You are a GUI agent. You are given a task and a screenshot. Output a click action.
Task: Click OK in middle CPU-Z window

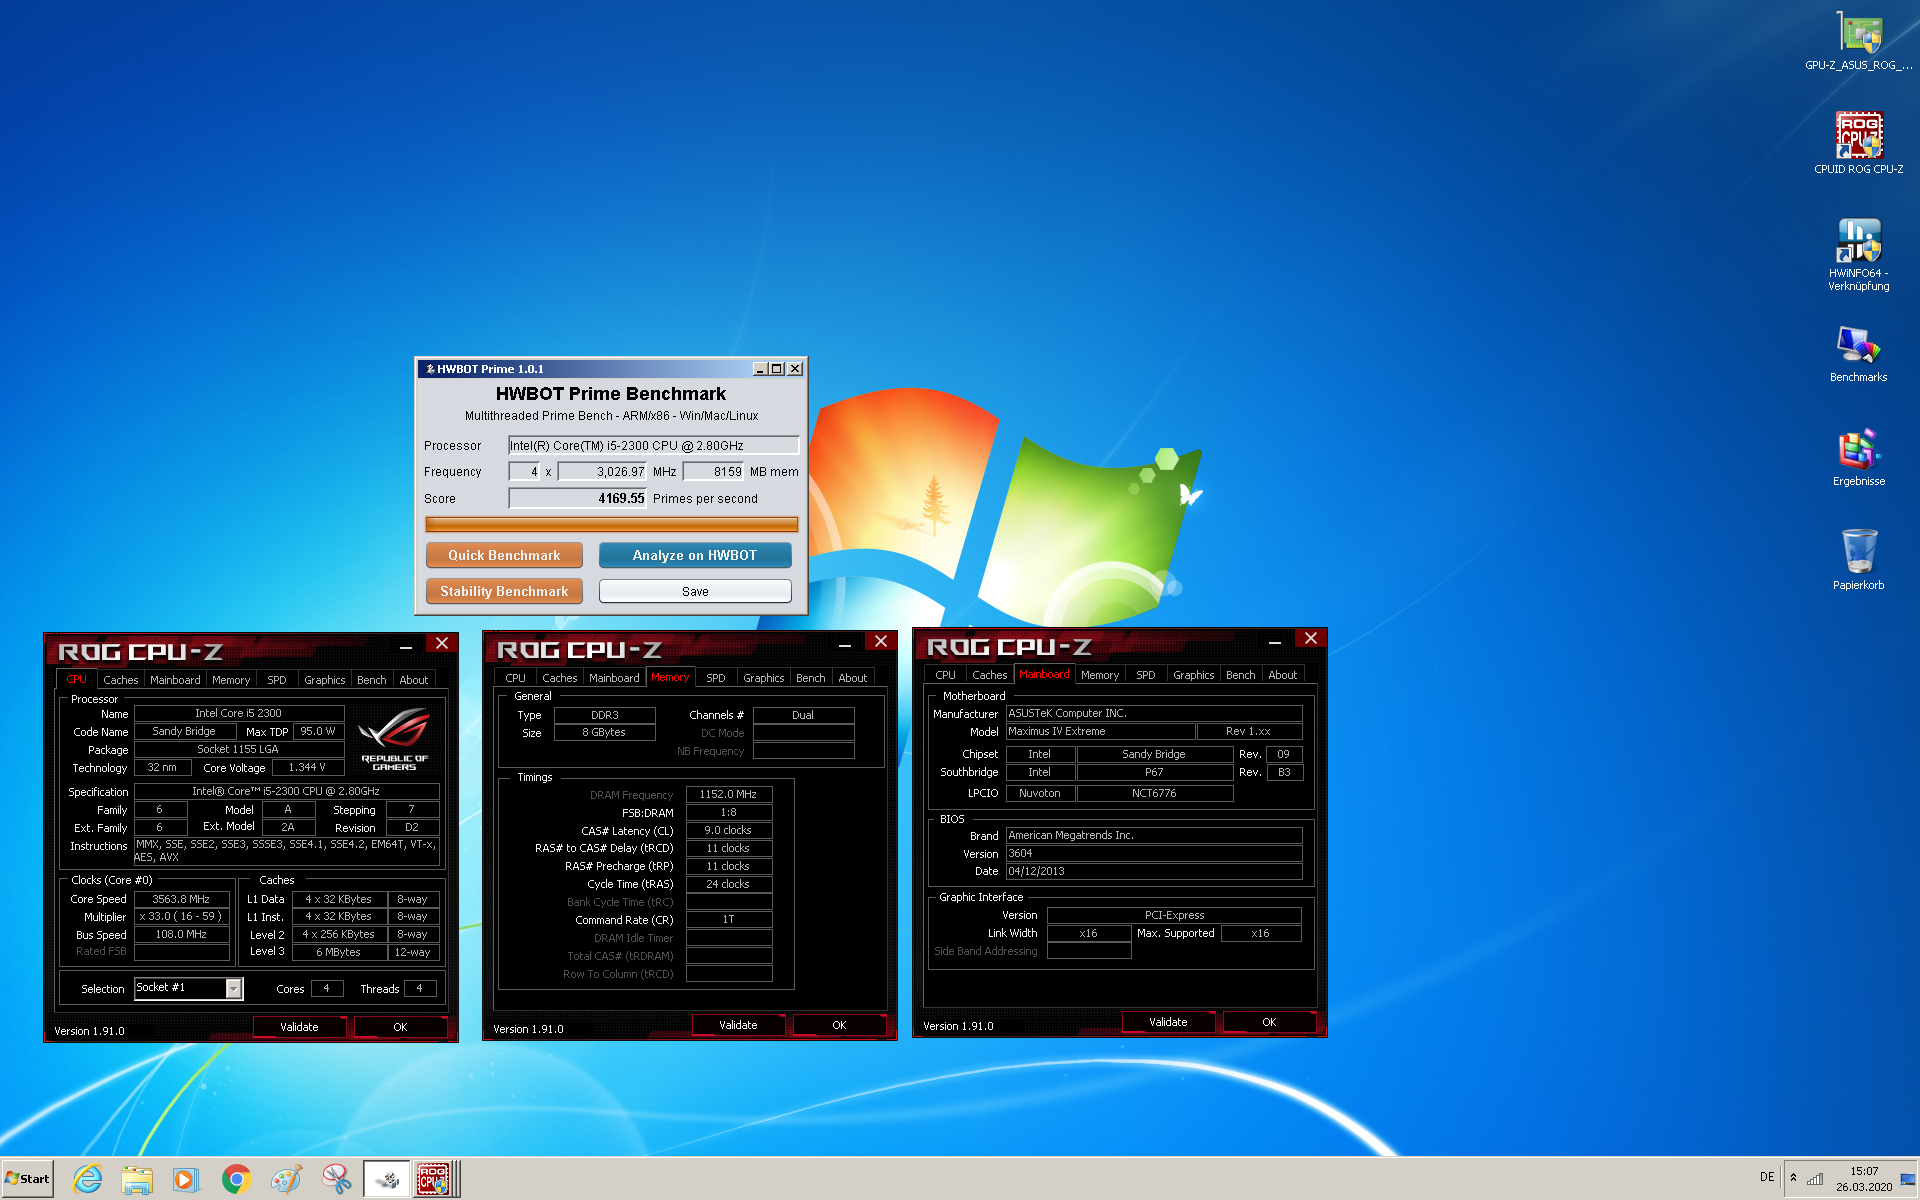(839, 1025)
